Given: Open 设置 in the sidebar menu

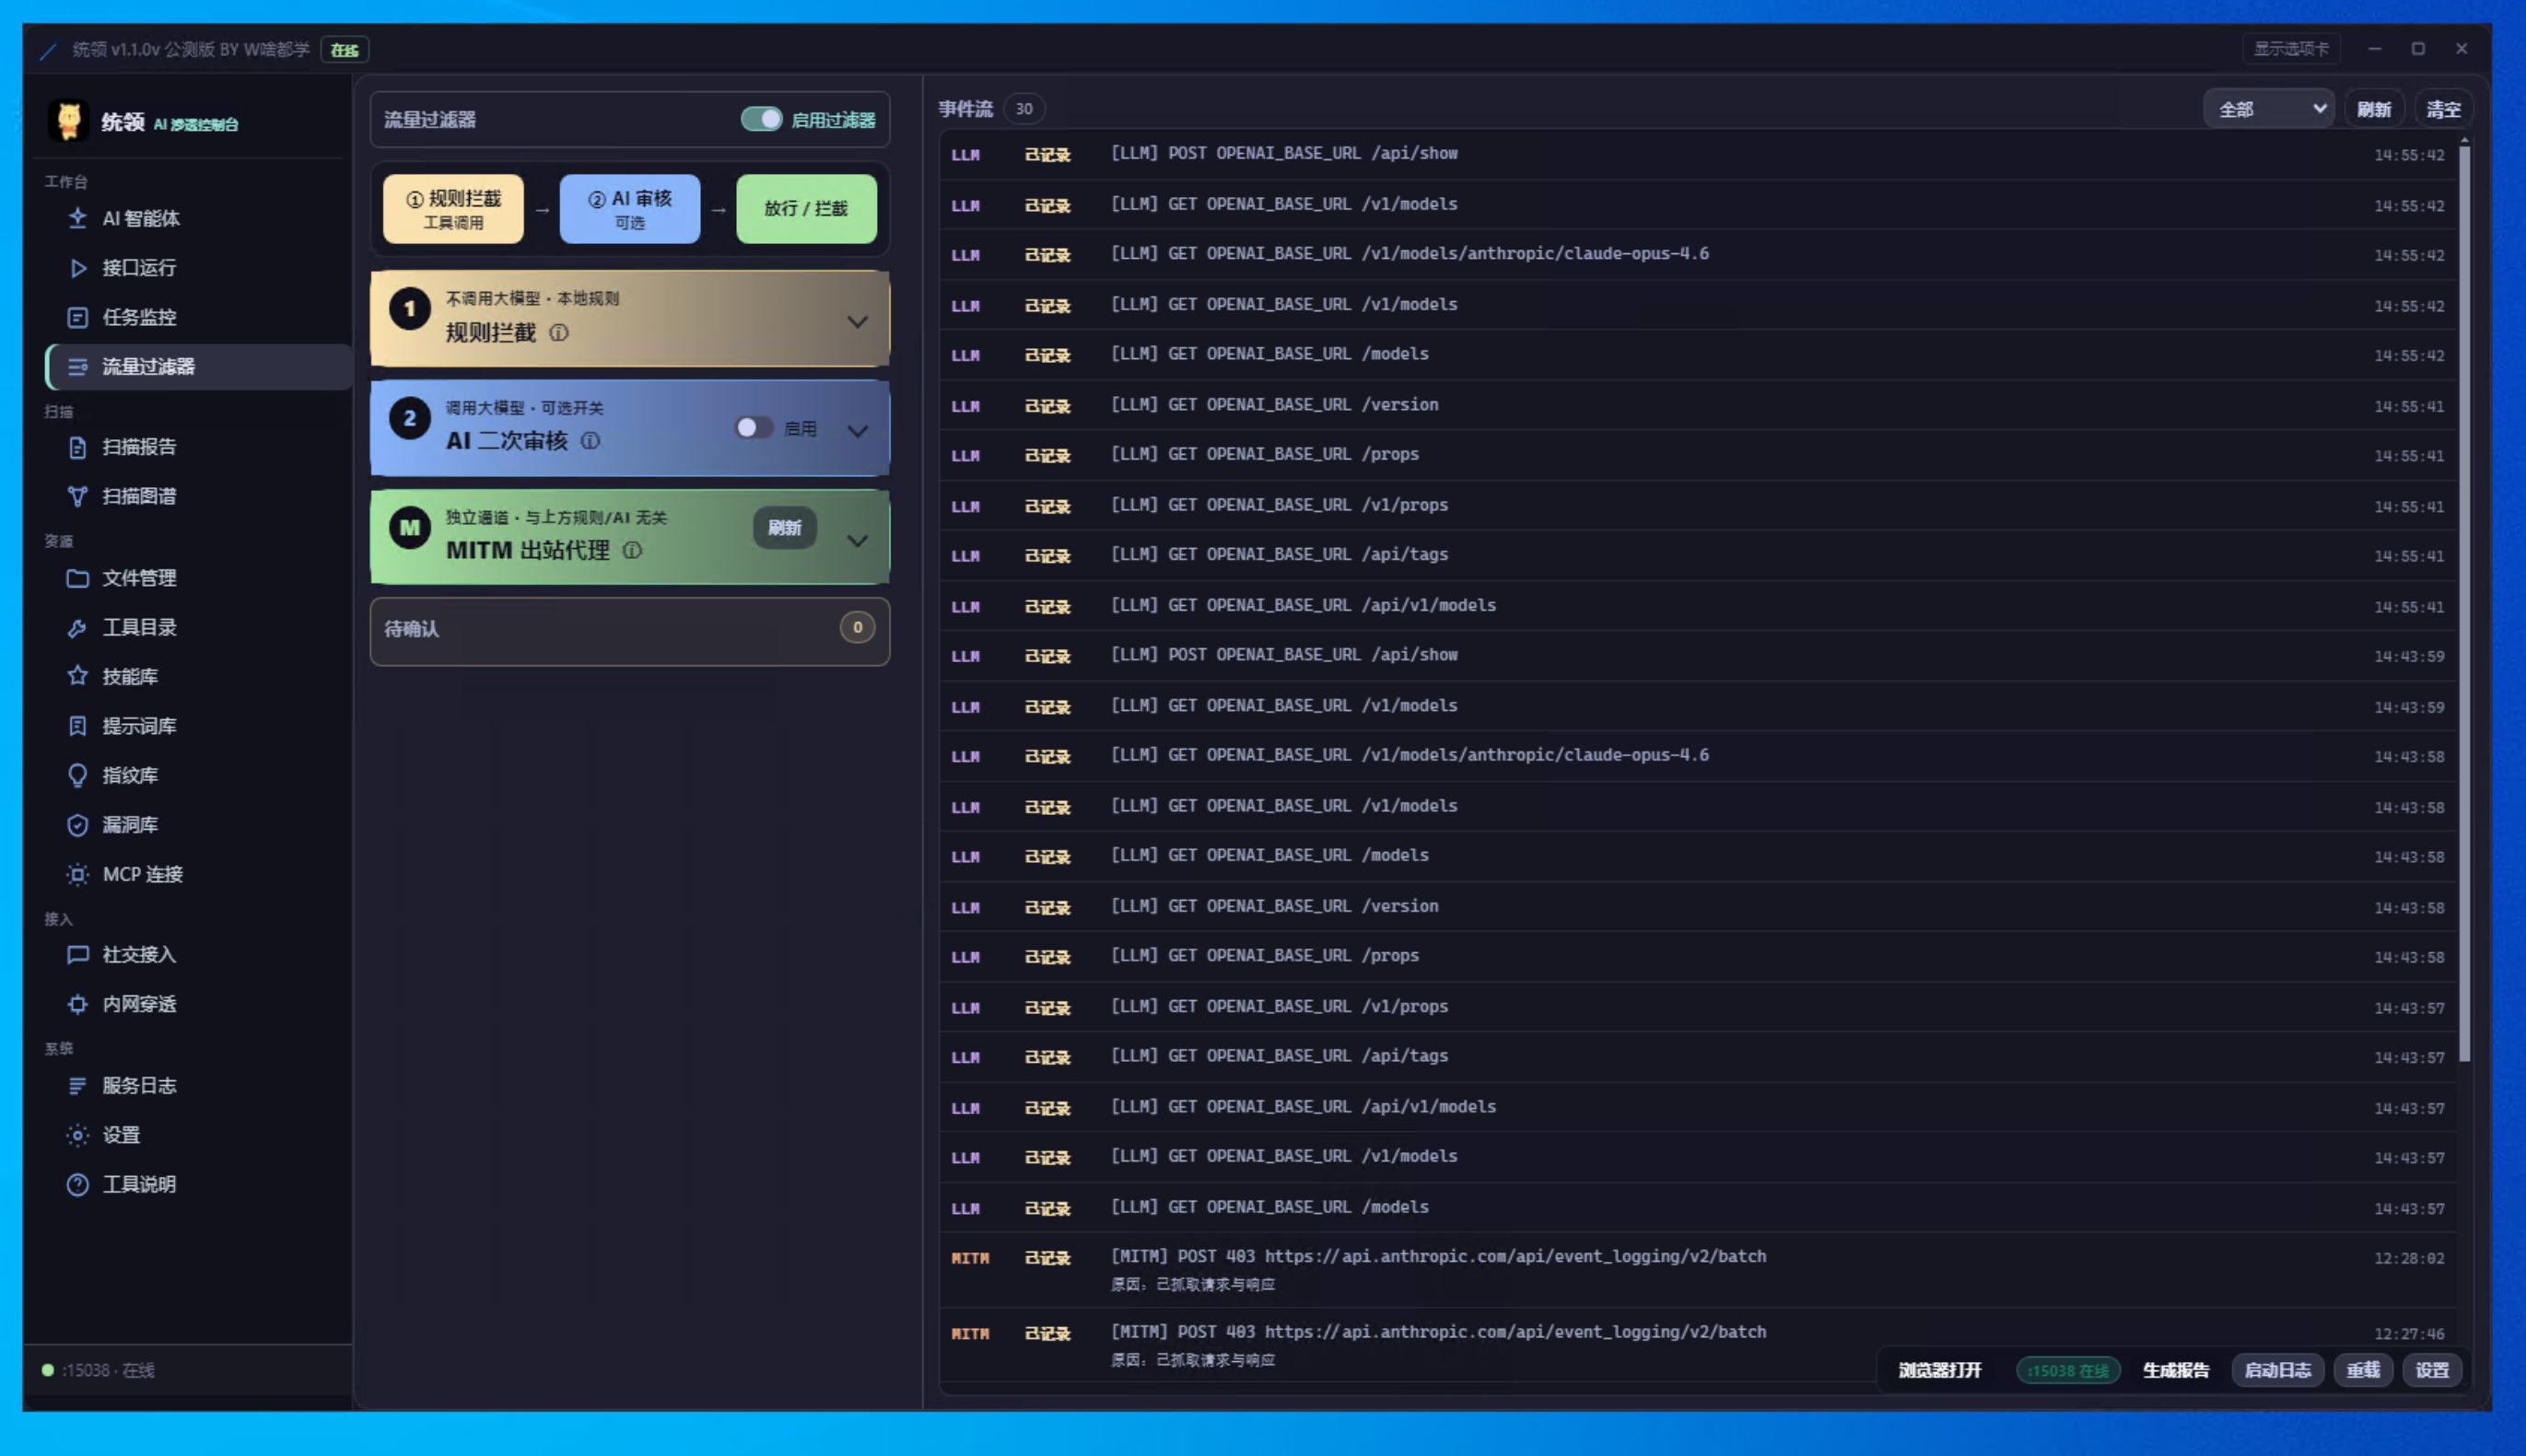Looking at the screenshot, I should [198, 1135].
